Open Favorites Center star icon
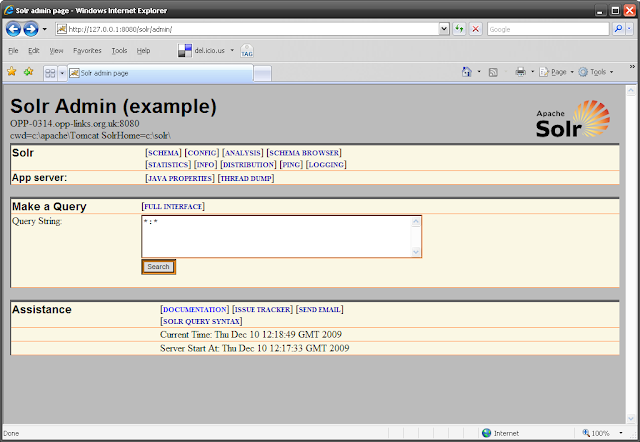Viewport: 640px width, 442px height. tap(11, 72)
